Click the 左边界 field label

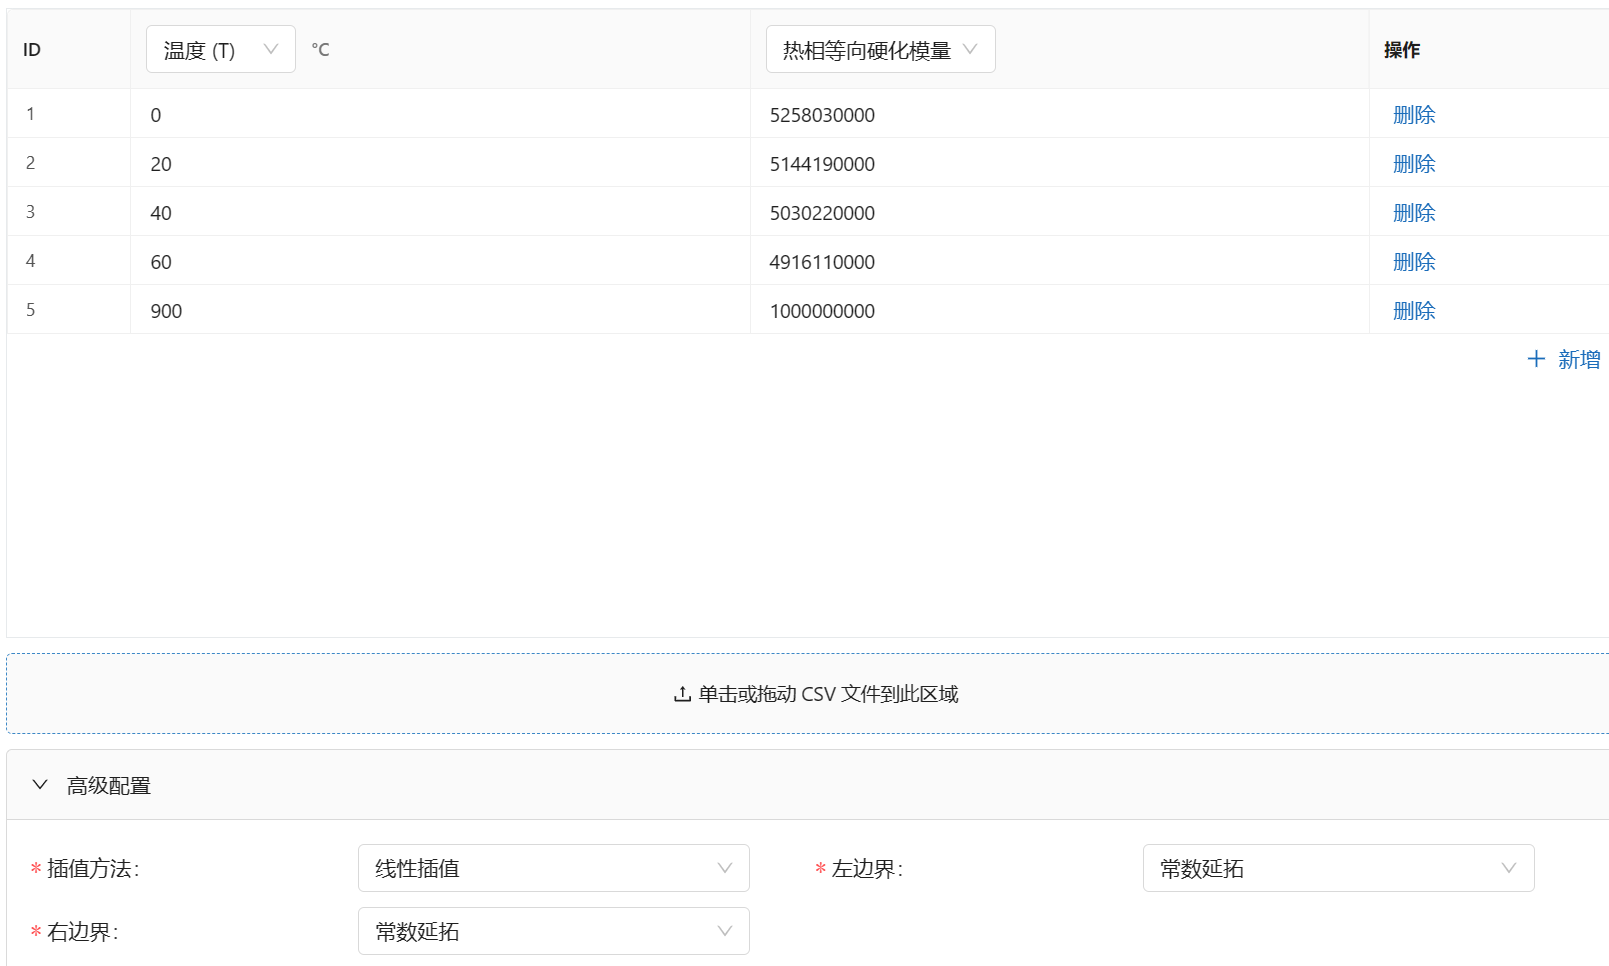tap(867, 869)
